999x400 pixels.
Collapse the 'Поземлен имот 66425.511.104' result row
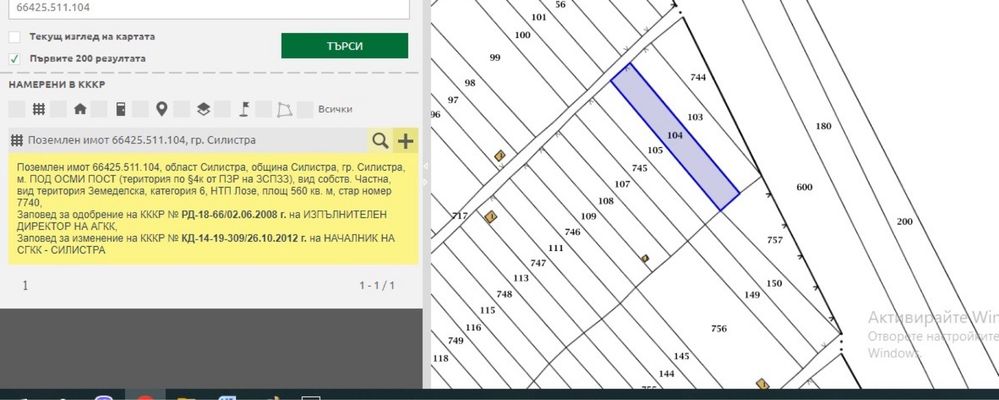click(x=189, y=141)
